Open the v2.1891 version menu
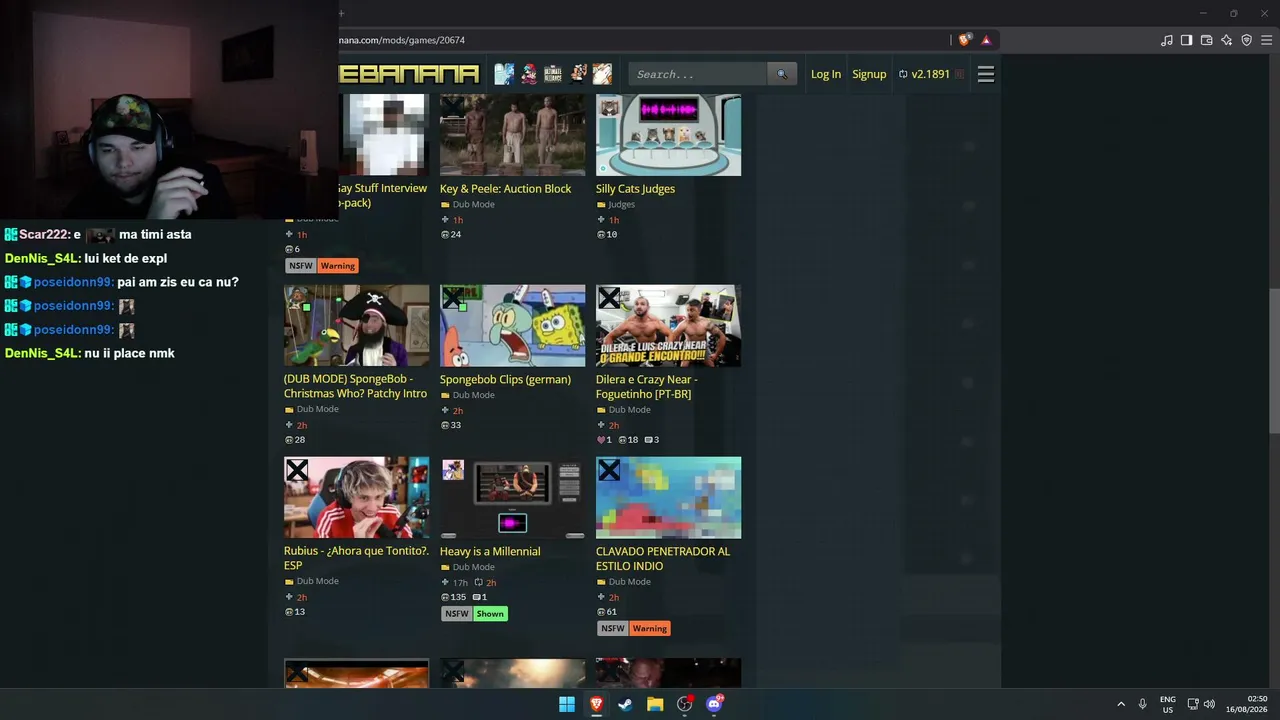Viewport: 1280px width, 720px height. pyautogui.click(x=931, y=74)
